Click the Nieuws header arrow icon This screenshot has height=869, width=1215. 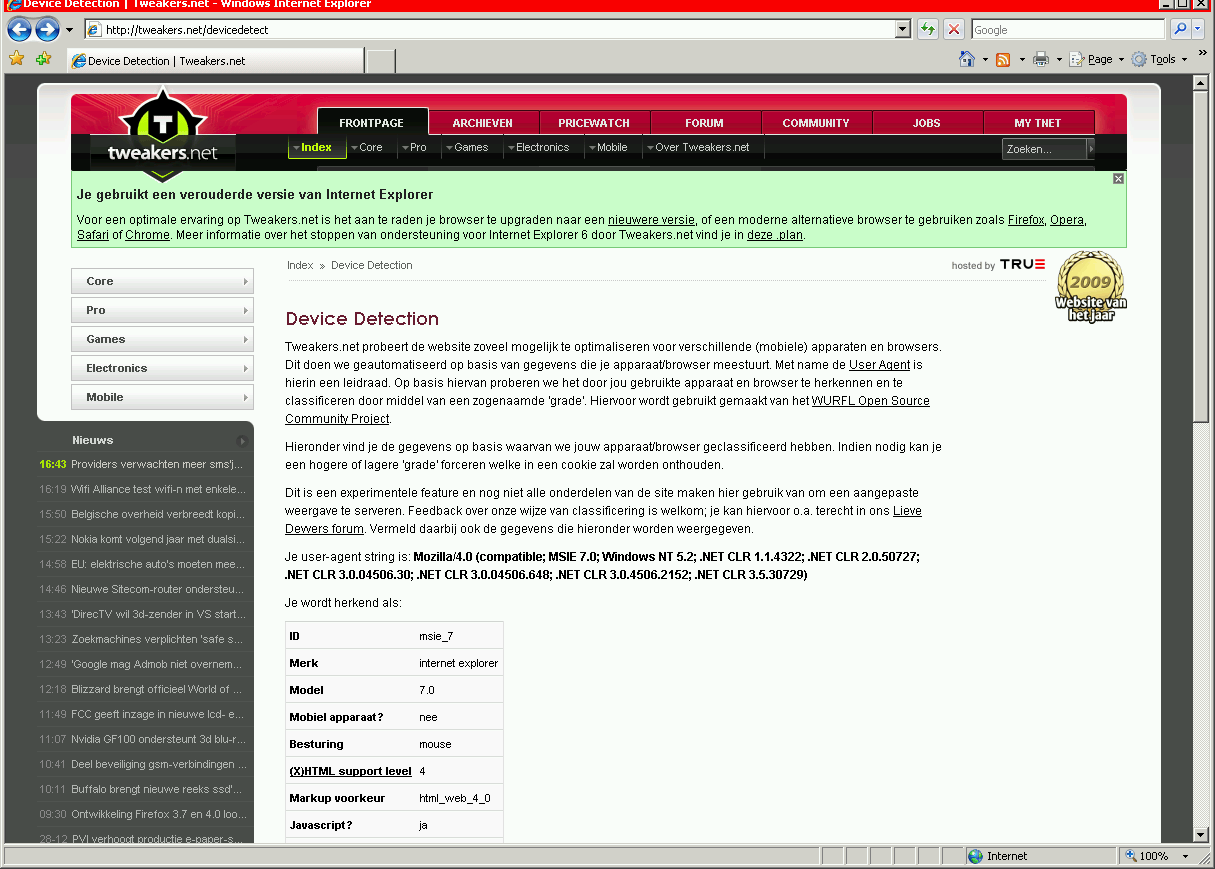point(241,440)
